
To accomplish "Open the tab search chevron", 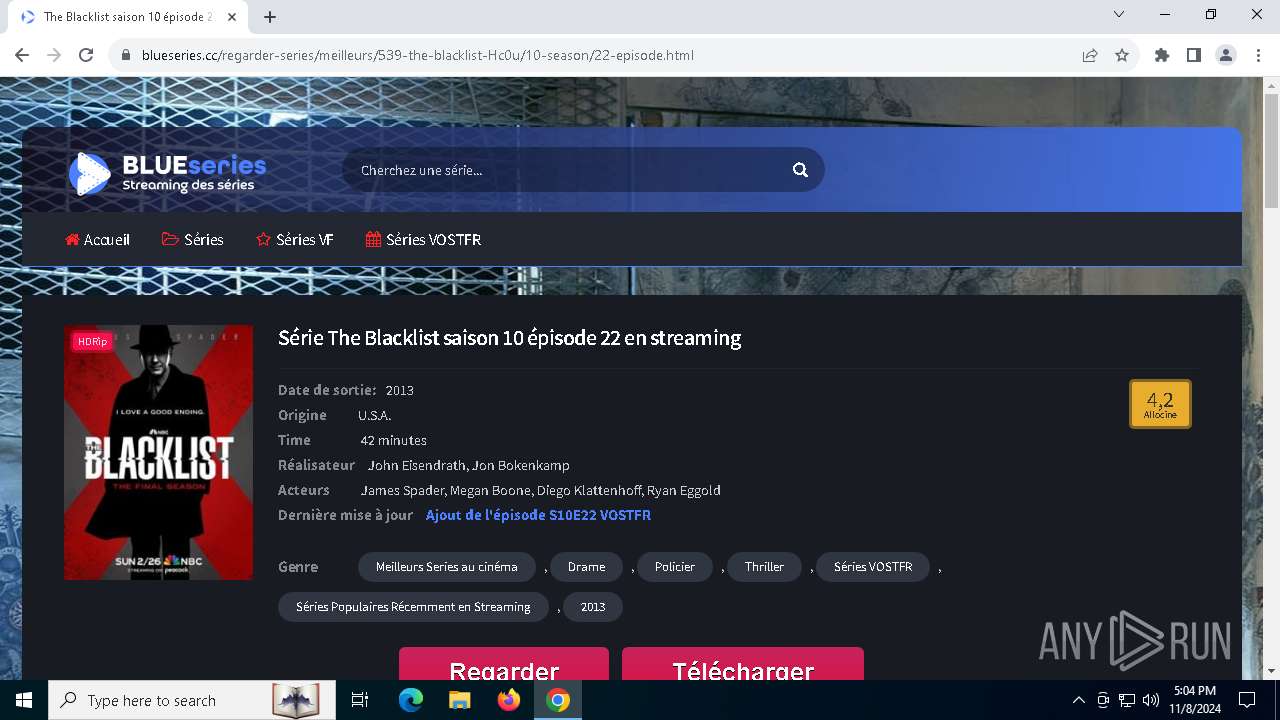I will click(1119, 14).
